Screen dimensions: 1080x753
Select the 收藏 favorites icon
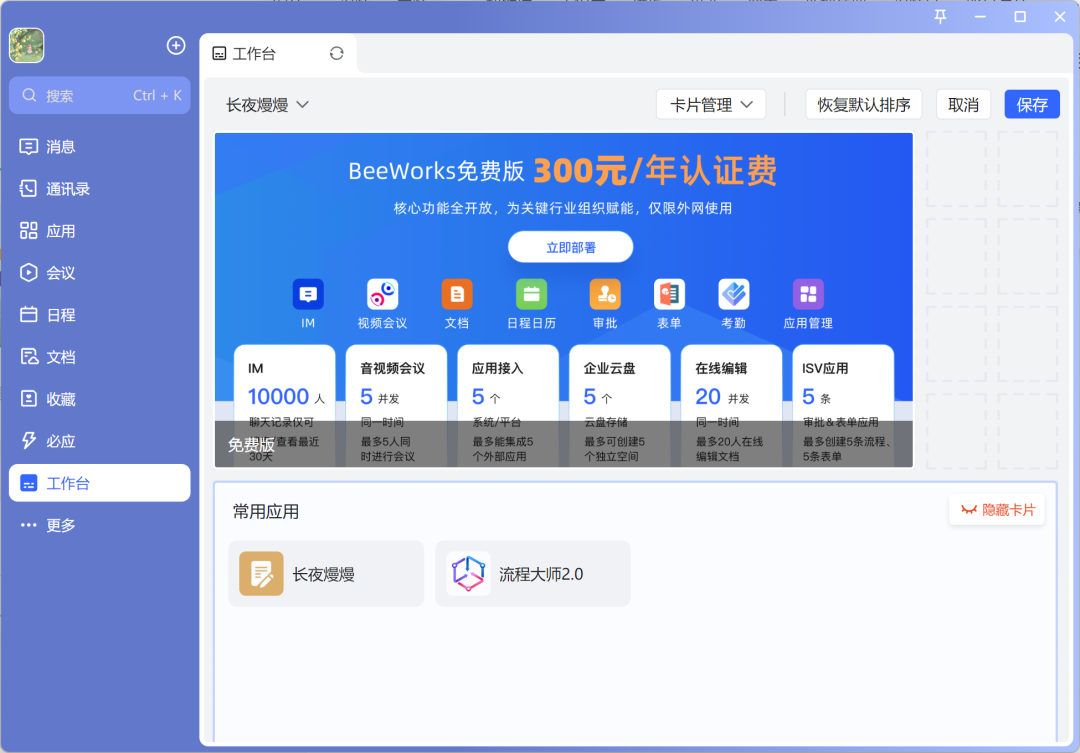(60, 398)
